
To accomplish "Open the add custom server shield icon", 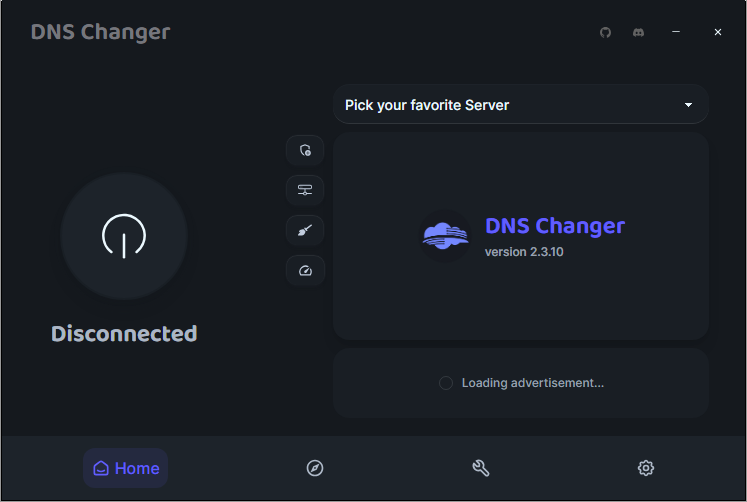I will pyautogui.click(x=305, y=151).
